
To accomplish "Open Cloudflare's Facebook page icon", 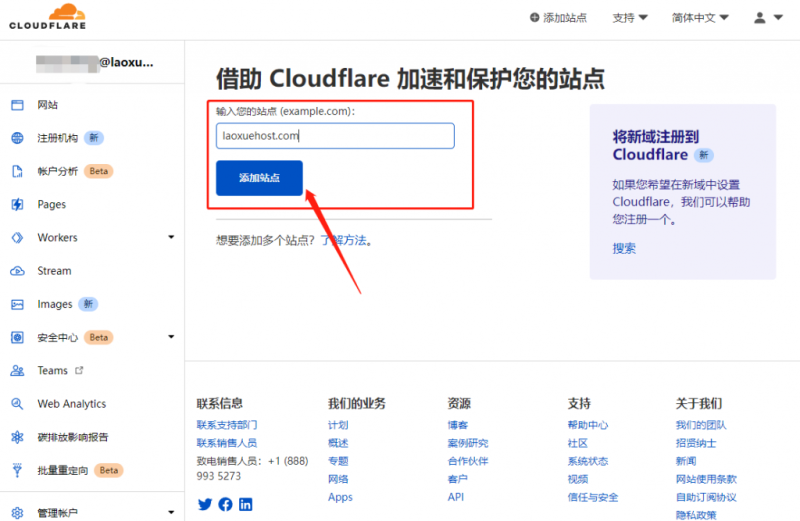I will 225,505.
